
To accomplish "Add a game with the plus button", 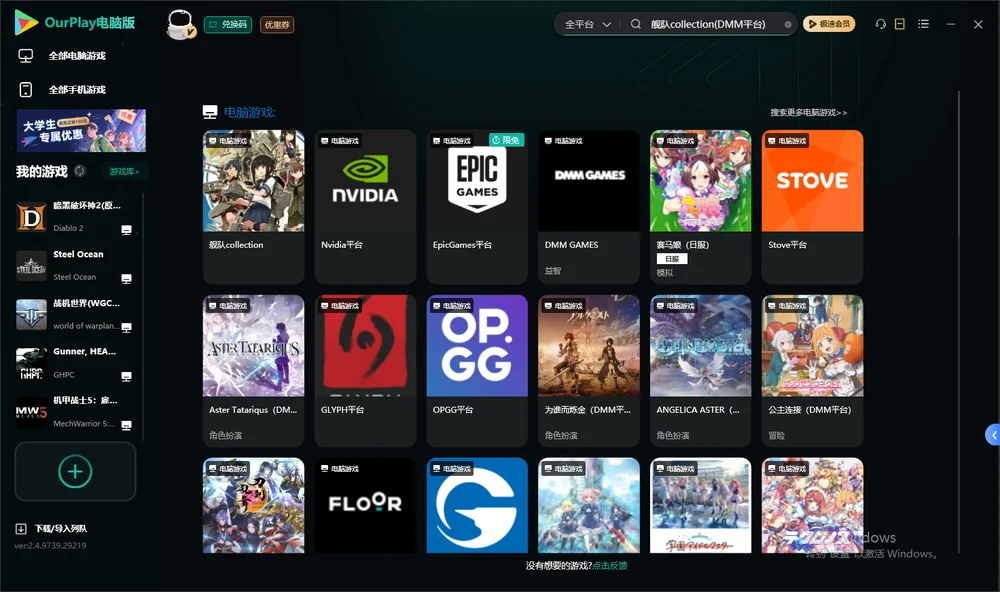I will 75,471.
